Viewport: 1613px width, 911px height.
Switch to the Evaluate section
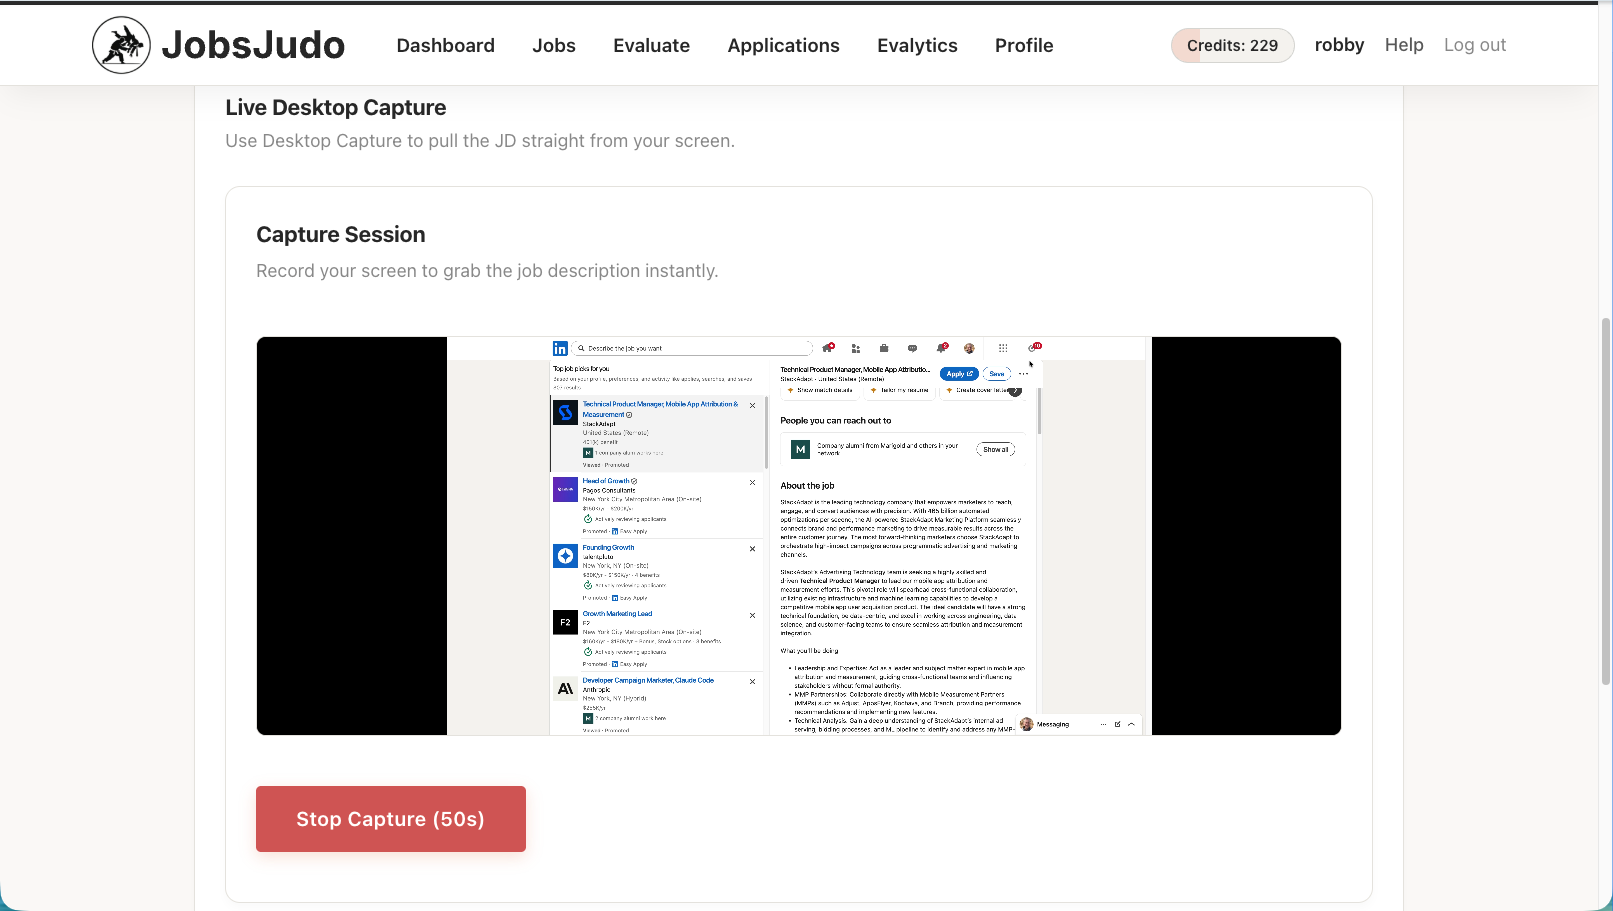(x=651, y=45)
